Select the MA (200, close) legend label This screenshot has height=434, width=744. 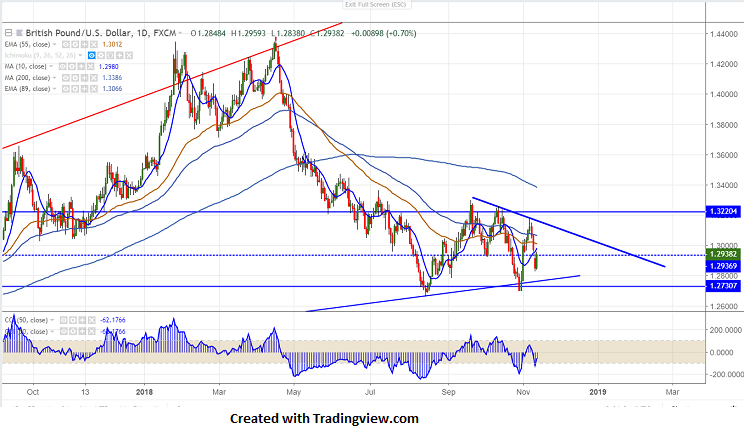coord(27,78)
